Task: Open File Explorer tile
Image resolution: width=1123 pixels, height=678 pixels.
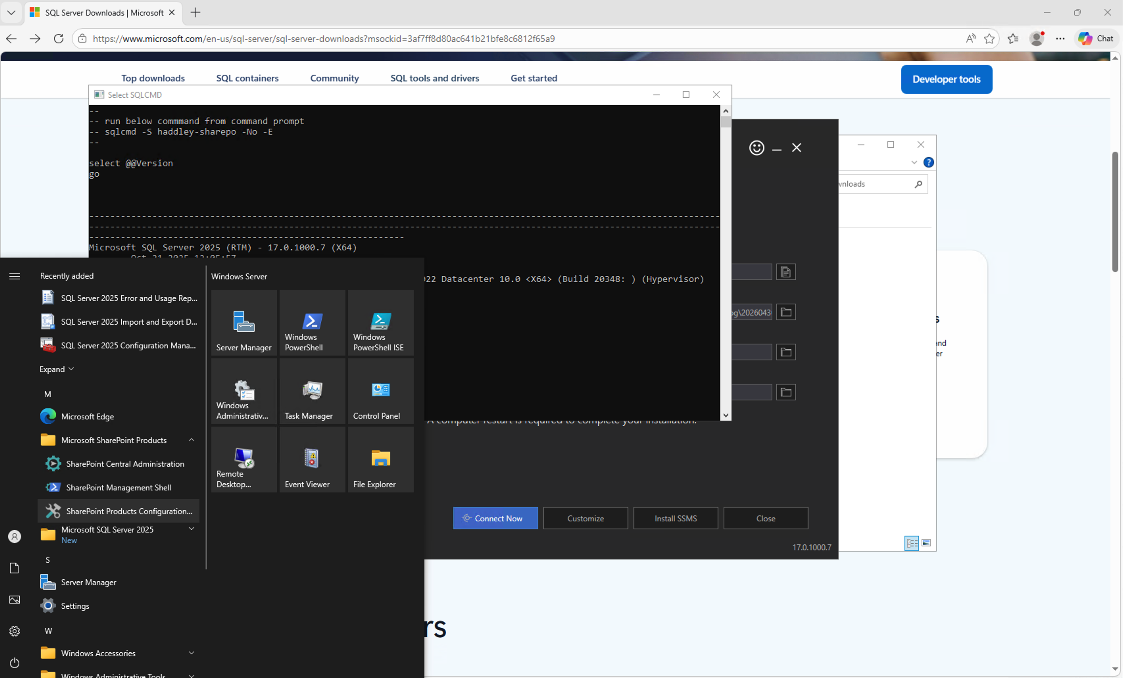Action: (381, 460)
